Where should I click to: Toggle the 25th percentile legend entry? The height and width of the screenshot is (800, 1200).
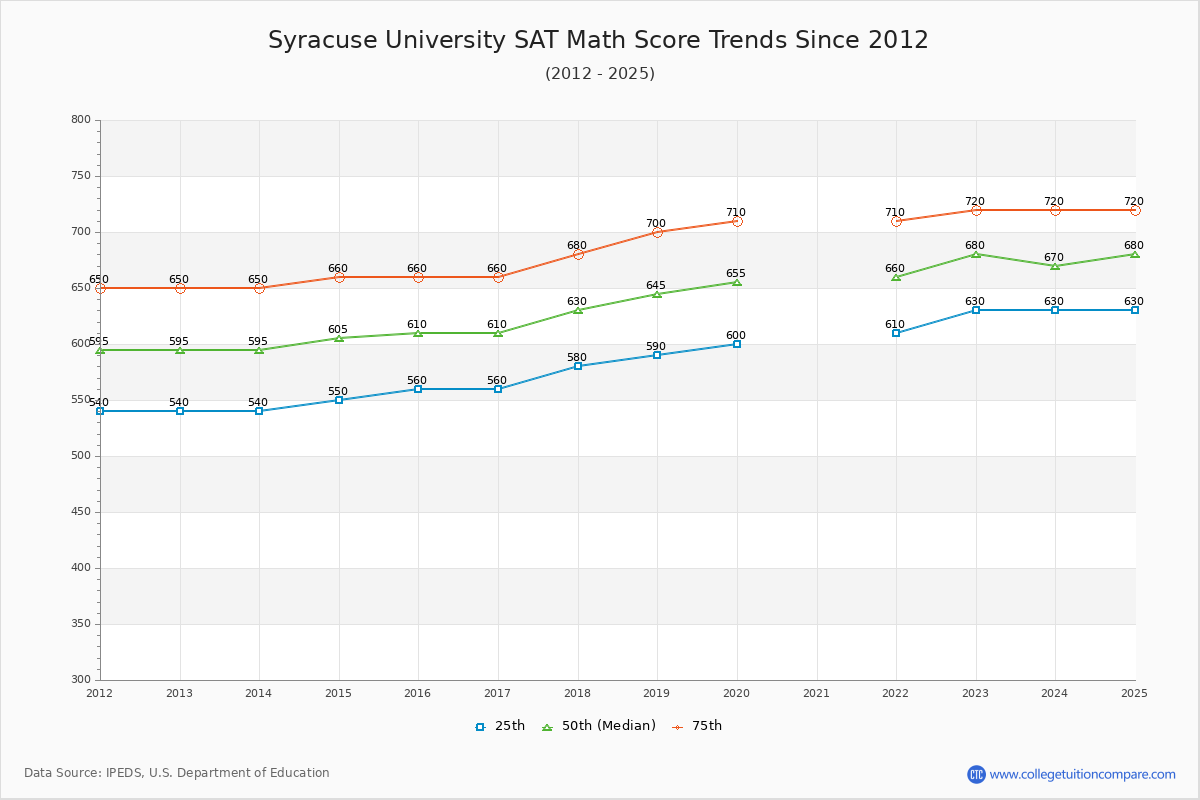point(500,726)
